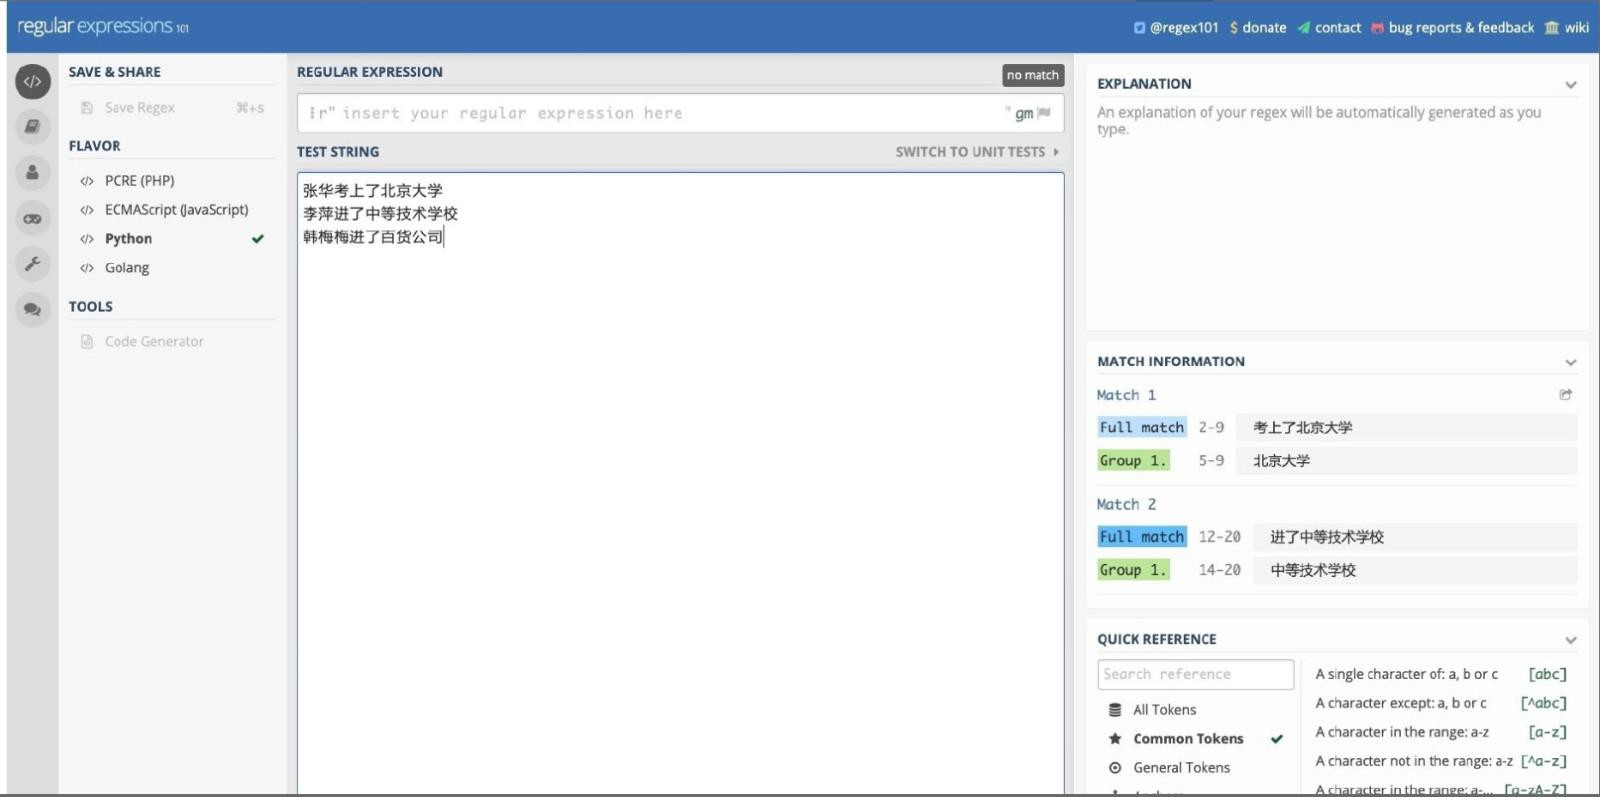Open the @regex101 Twitter link
Screen dimensions: 1600x797
(1176, 28)
